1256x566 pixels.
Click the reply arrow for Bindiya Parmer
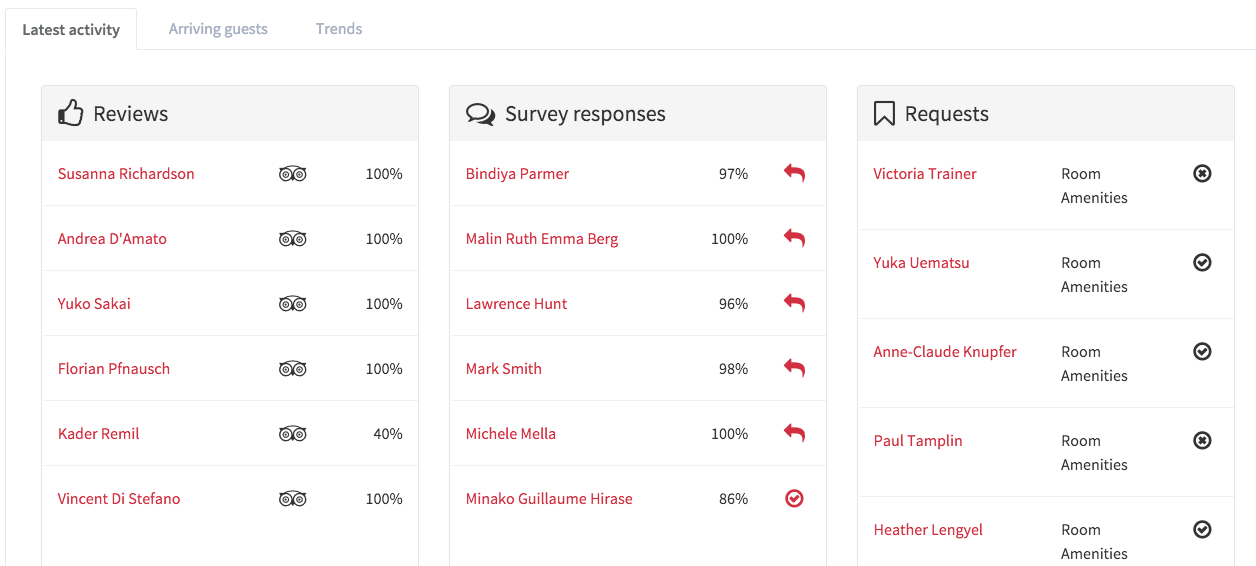pos(794,174)
